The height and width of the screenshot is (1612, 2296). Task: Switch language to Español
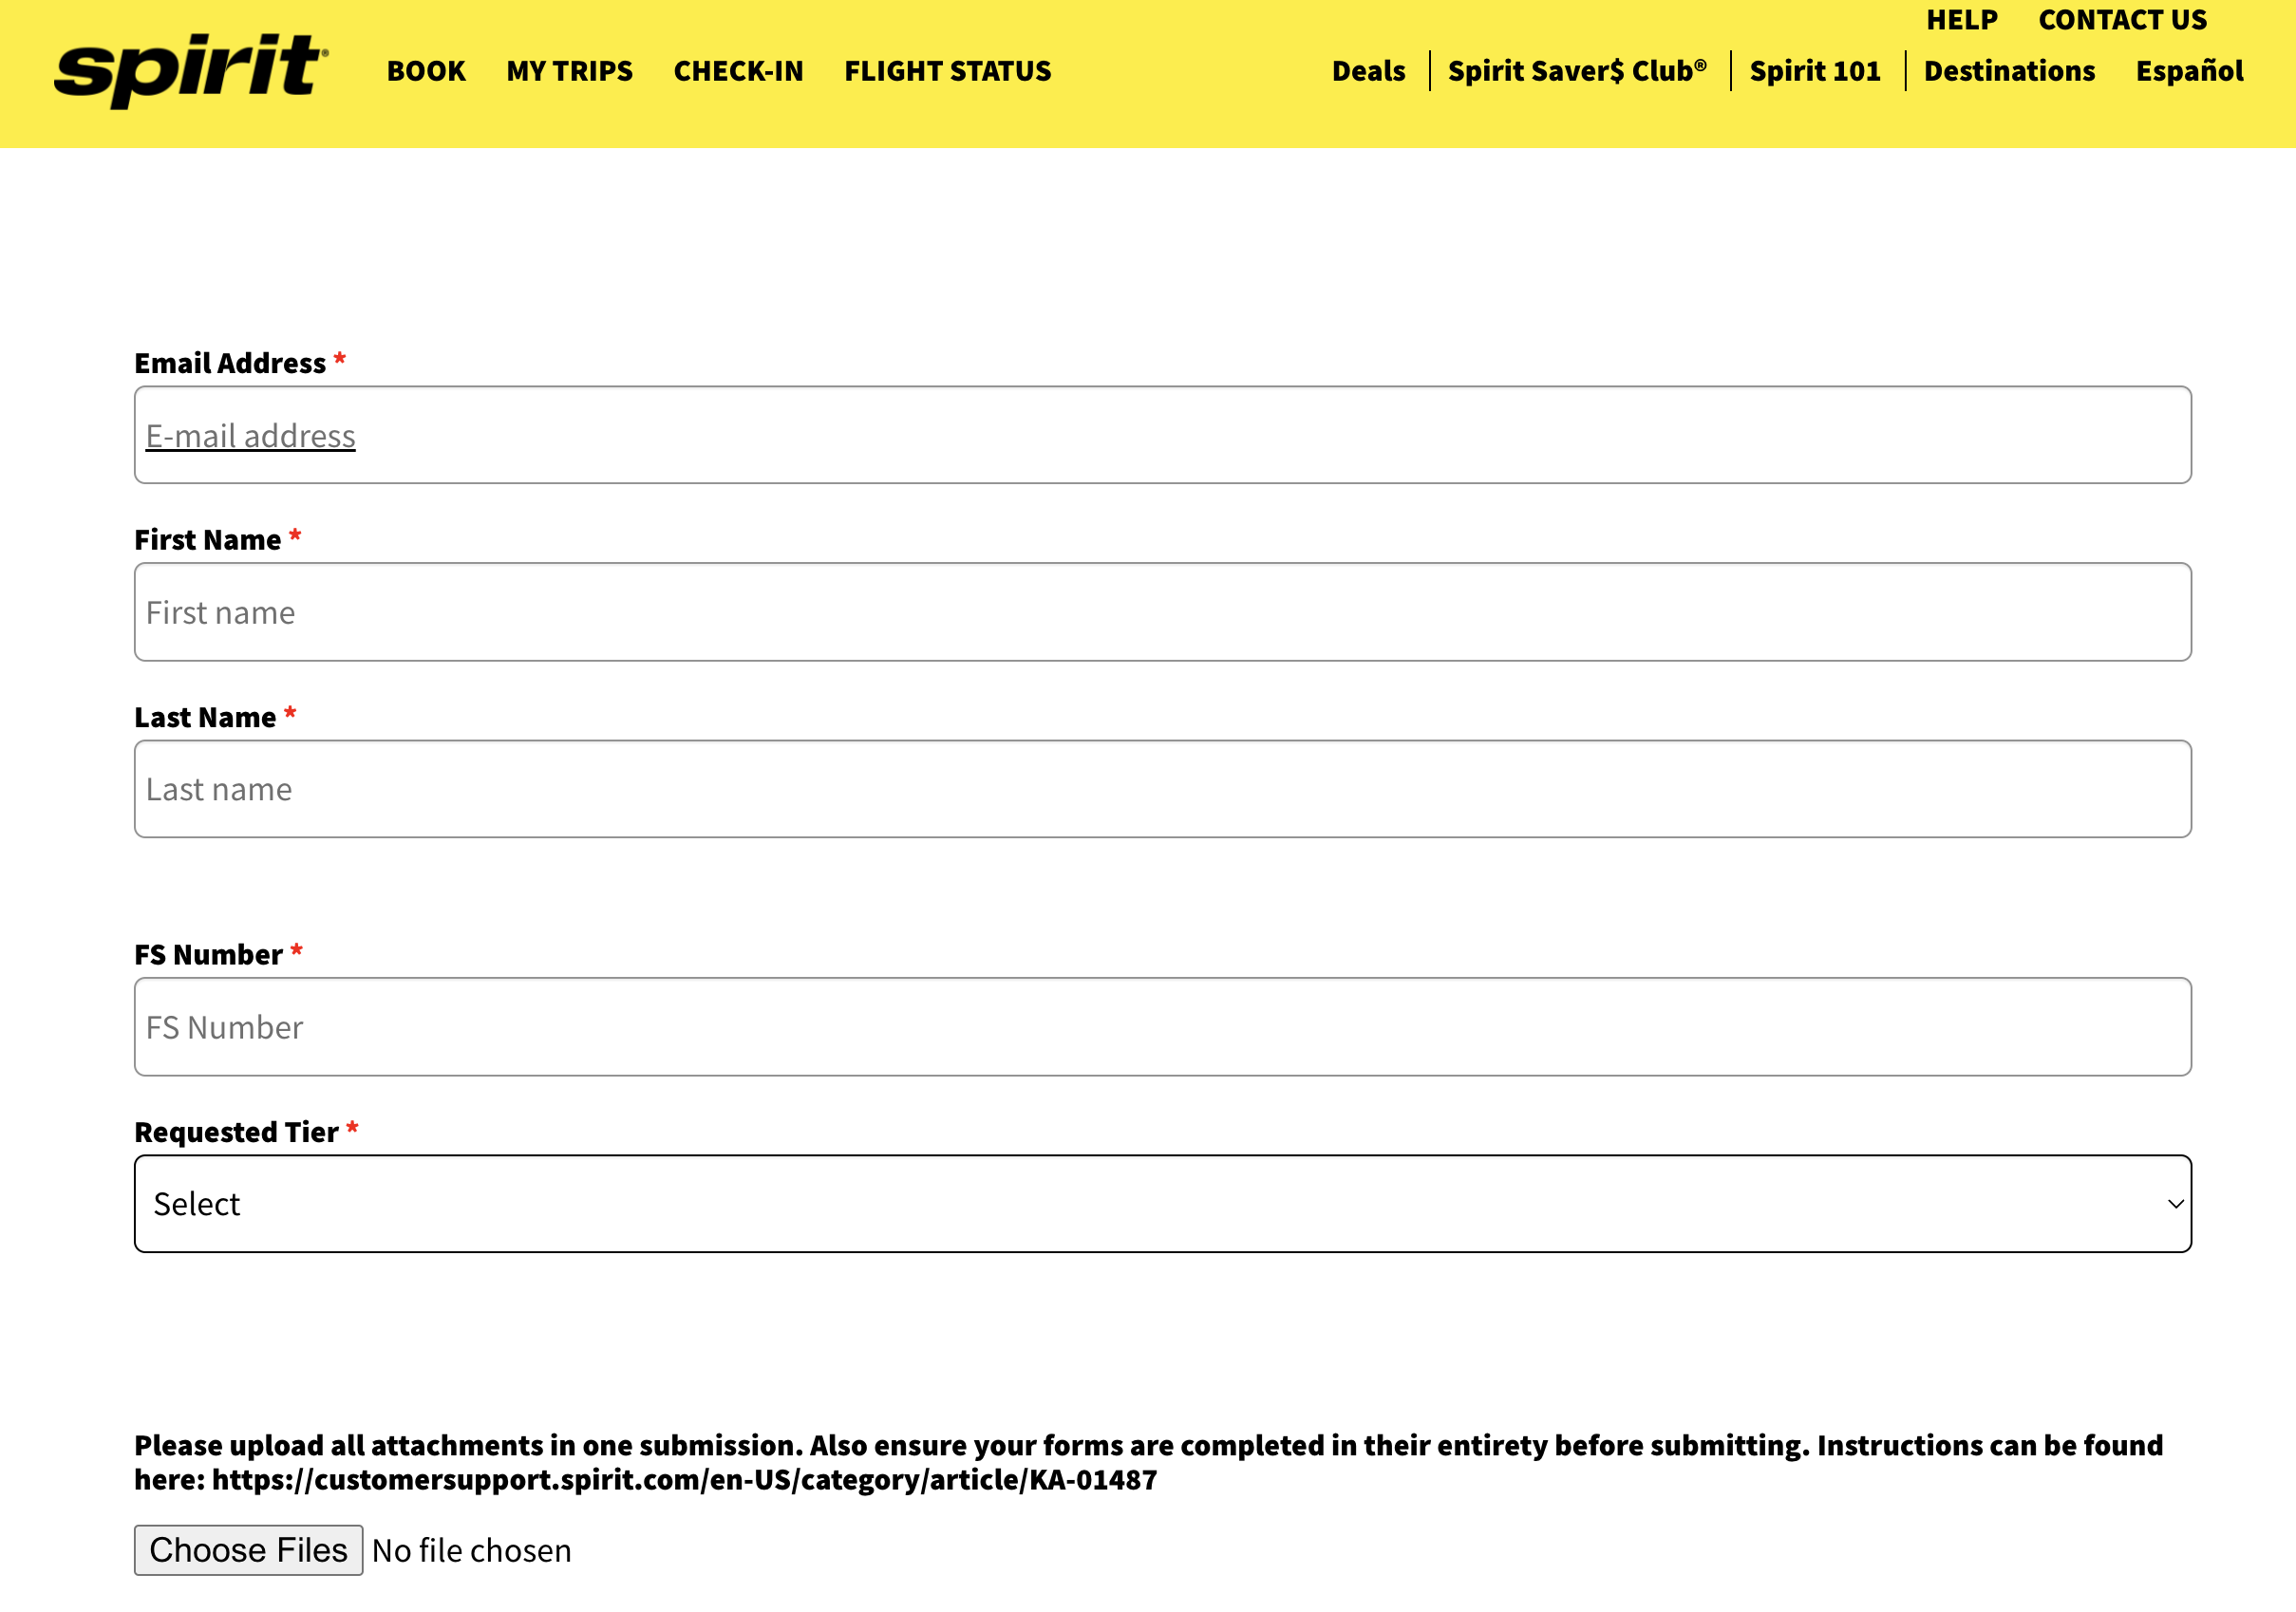click(2189, 71)
